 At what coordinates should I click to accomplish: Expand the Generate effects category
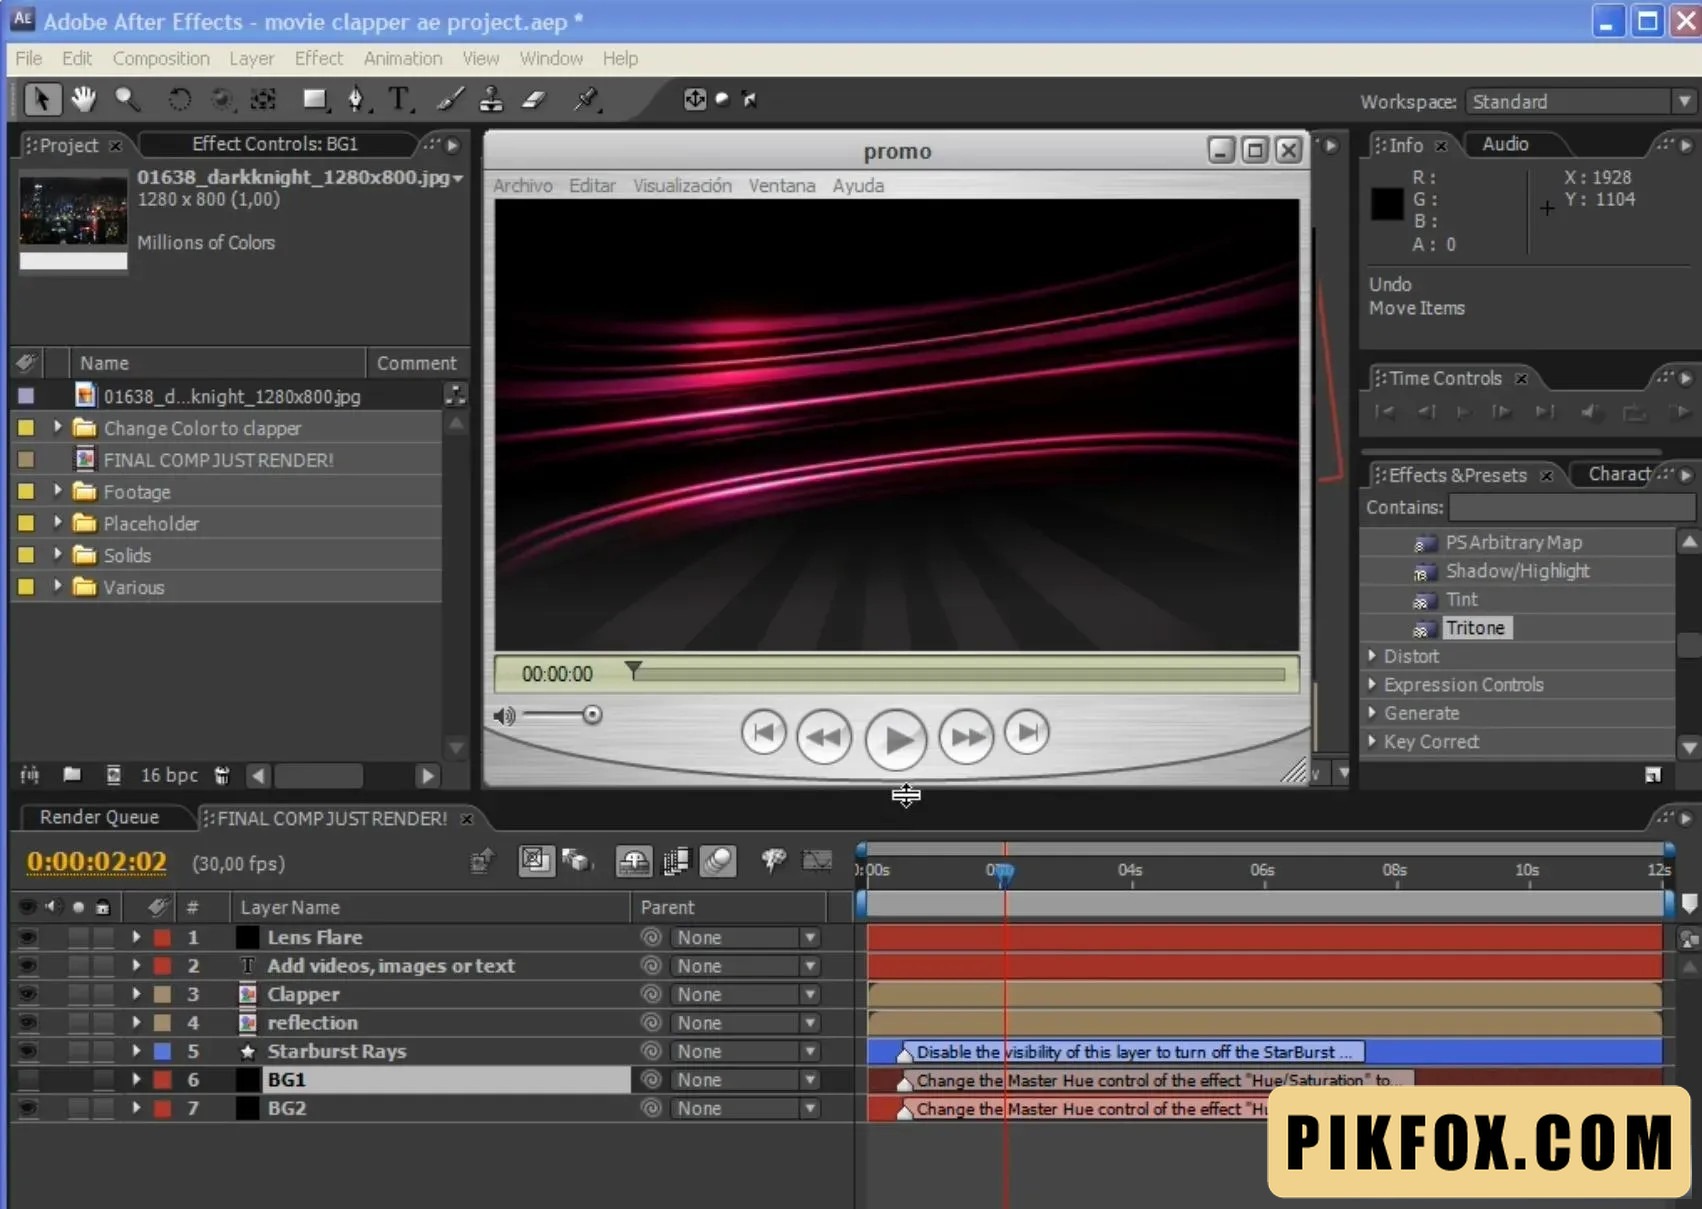click(1373, 713)
